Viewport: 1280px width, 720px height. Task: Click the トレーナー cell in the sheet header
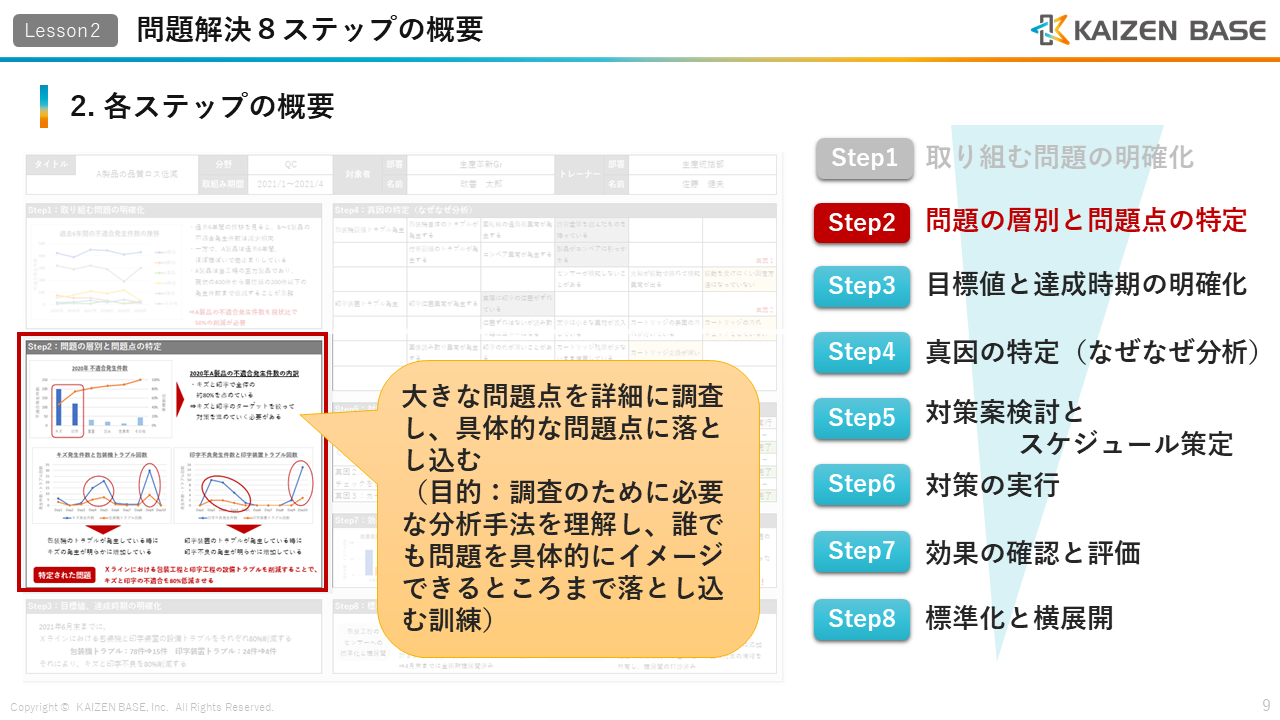pos(580,174)
